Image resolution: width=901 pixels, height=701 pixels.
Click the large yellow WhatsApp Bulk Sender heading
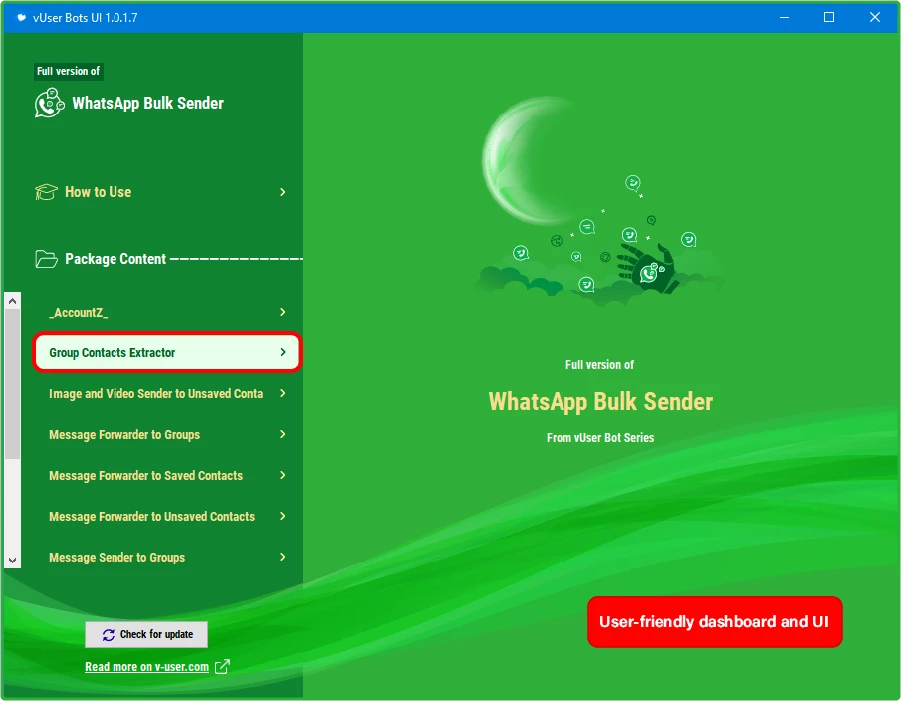click(x=600, y=402)
